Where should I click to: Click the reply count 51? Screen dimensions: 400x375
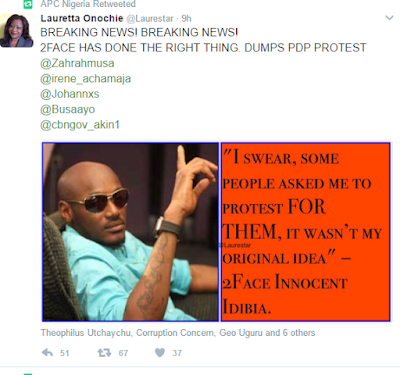[65, 353]
